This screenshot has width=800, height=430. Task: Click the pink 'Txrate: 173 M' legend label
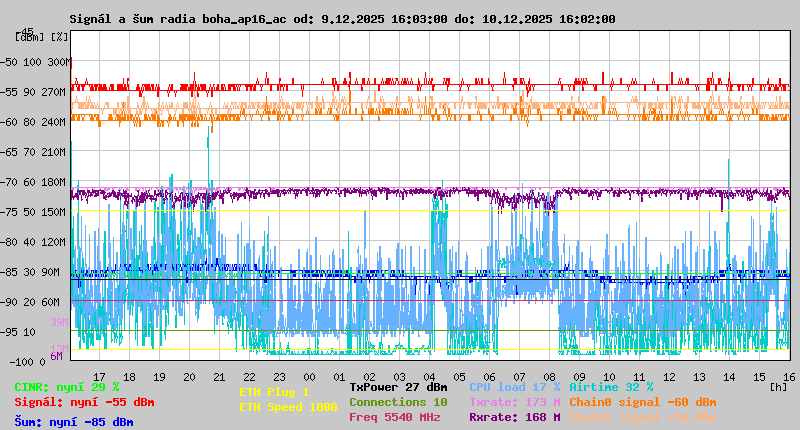click(x=515, y=402)
